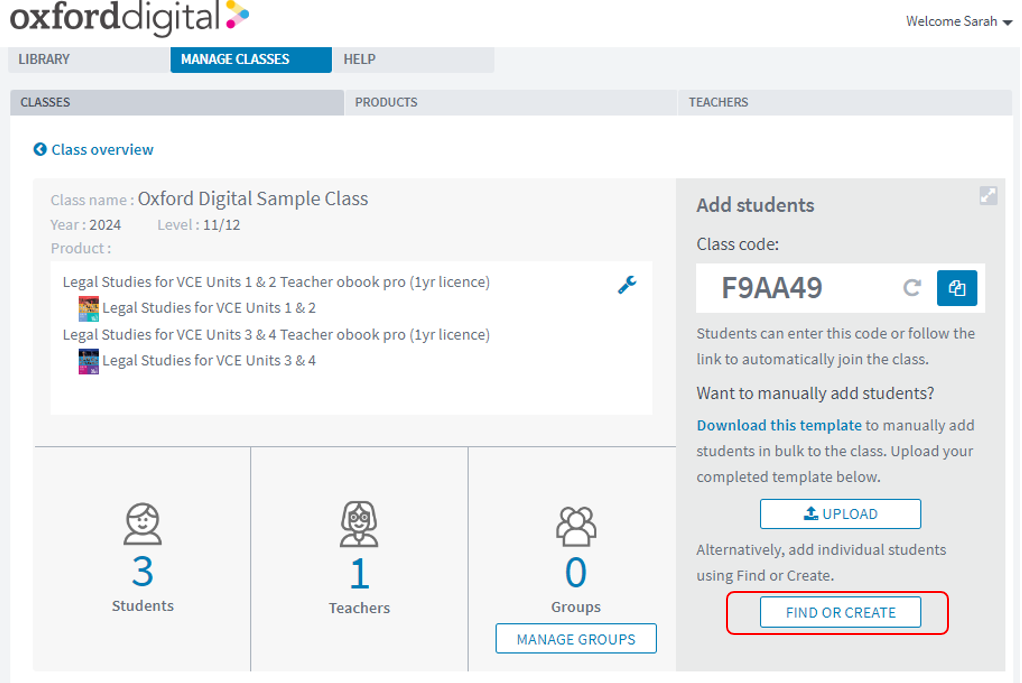Go back via Class overview link
The height and width of the screenshot is (683, 1022).
tap(102, 149)
